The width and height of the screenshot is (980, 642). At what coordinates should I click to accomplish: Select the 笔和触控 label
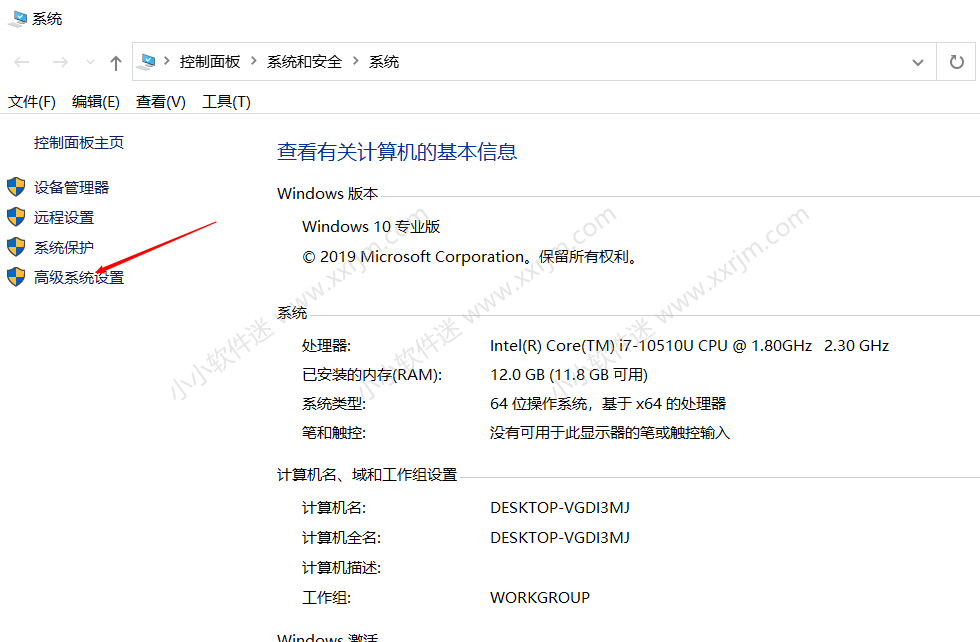click(x=334, y=433)
